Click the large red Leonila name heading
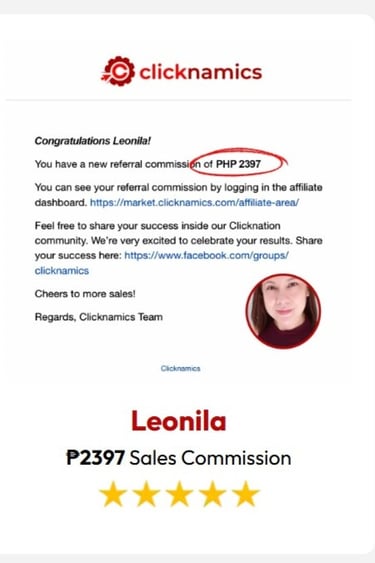Screen dimensions: 375x563 pyautogui.click(x=179, y=421)
